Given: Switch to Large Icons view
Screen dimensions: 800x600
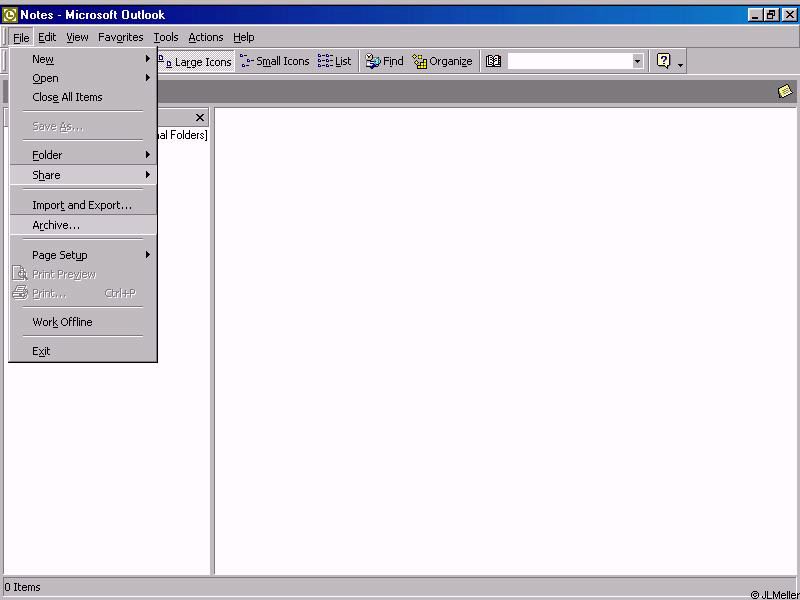Looking at the screenshot, I should click(196, 61).
